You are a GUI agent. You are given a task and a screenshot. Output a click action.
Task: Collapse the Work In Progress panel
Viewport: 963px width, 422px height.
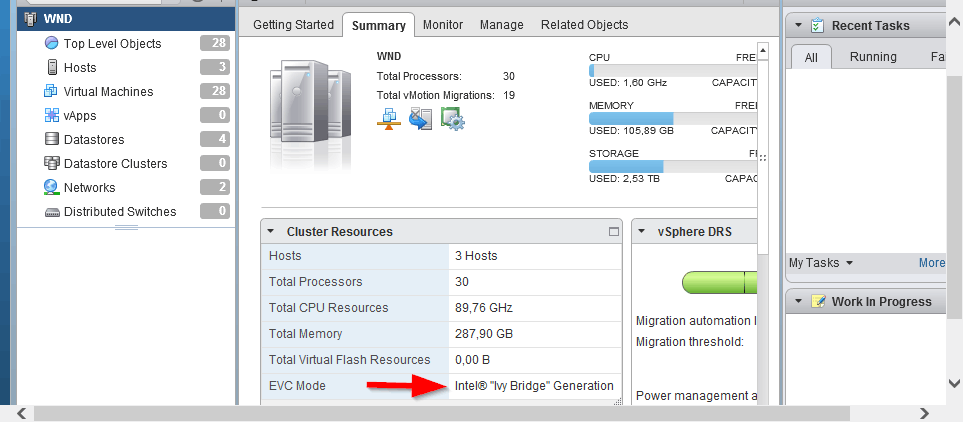coord(799,301)
